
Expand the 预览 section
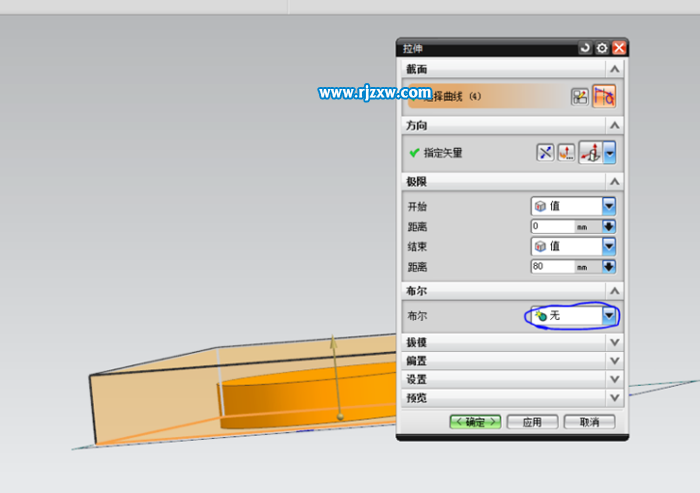tap(615, 398)
